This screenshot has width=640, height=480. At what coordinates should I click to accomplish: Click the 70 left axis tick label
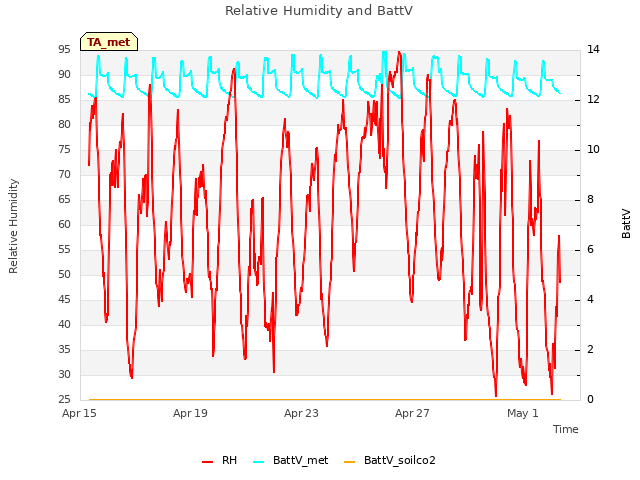(64, 174)
